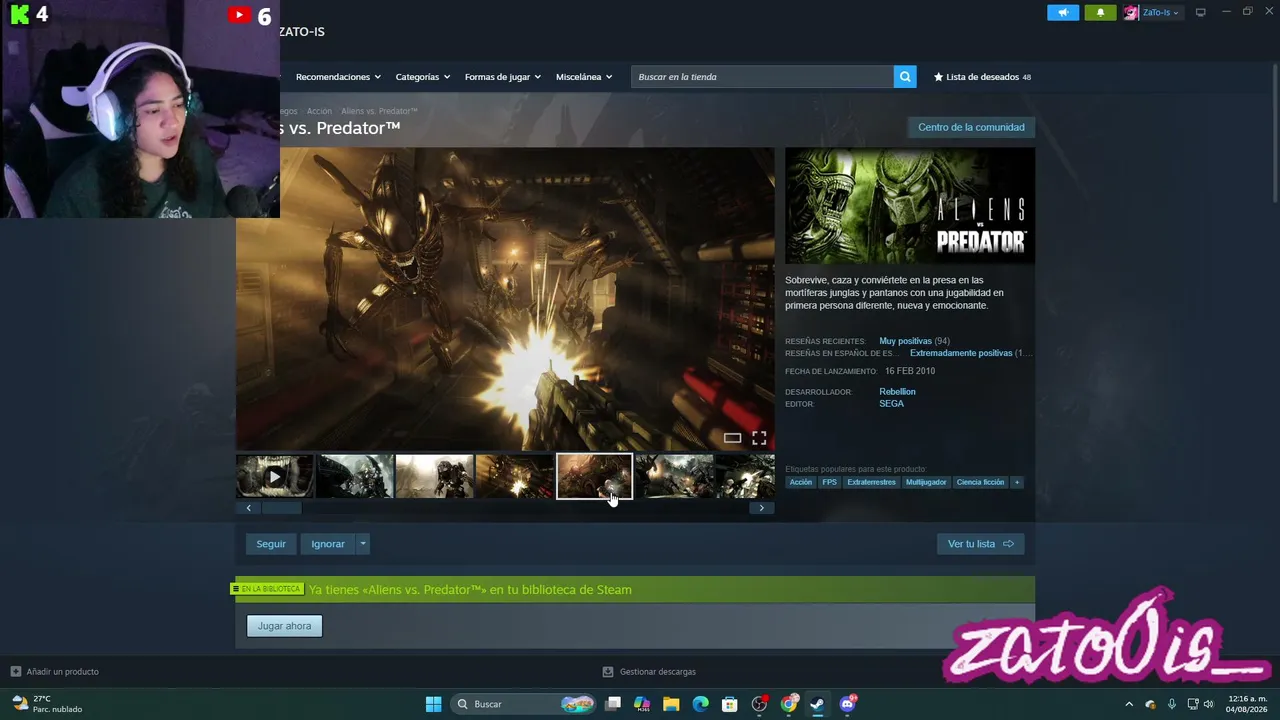This screenshot has width=1280, height=720.
Task: Click the ZaTo-Is profile avatar
Action: [1131, 13]
